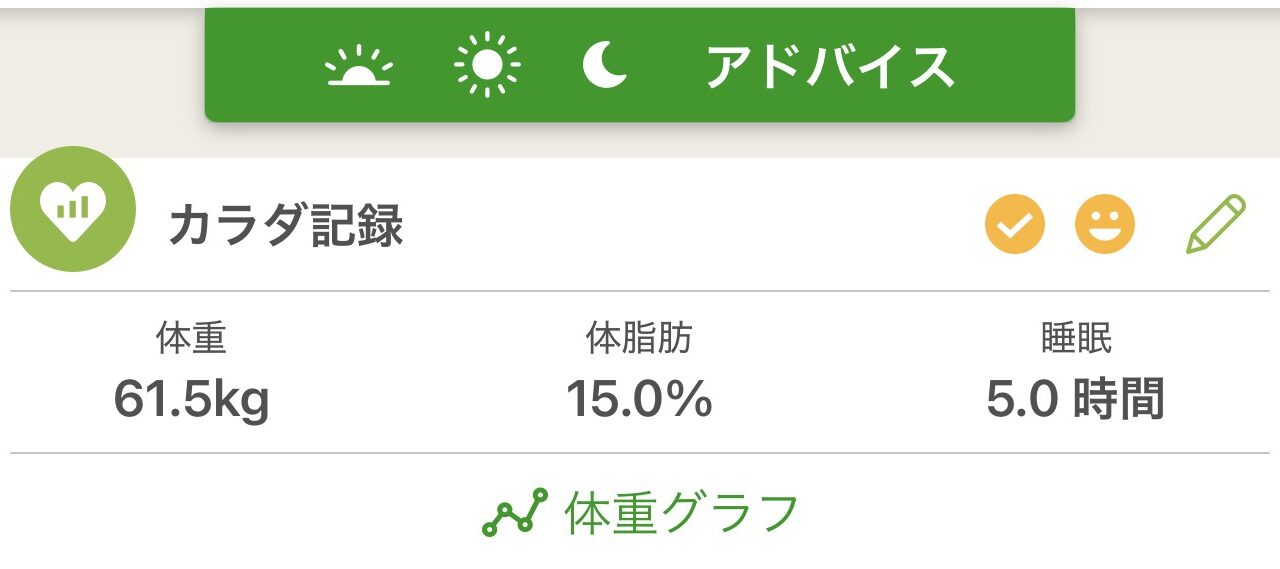Screen dimensions: 1280x569
Task: Select the 61.5kg weight value
Action: point(191,400)
